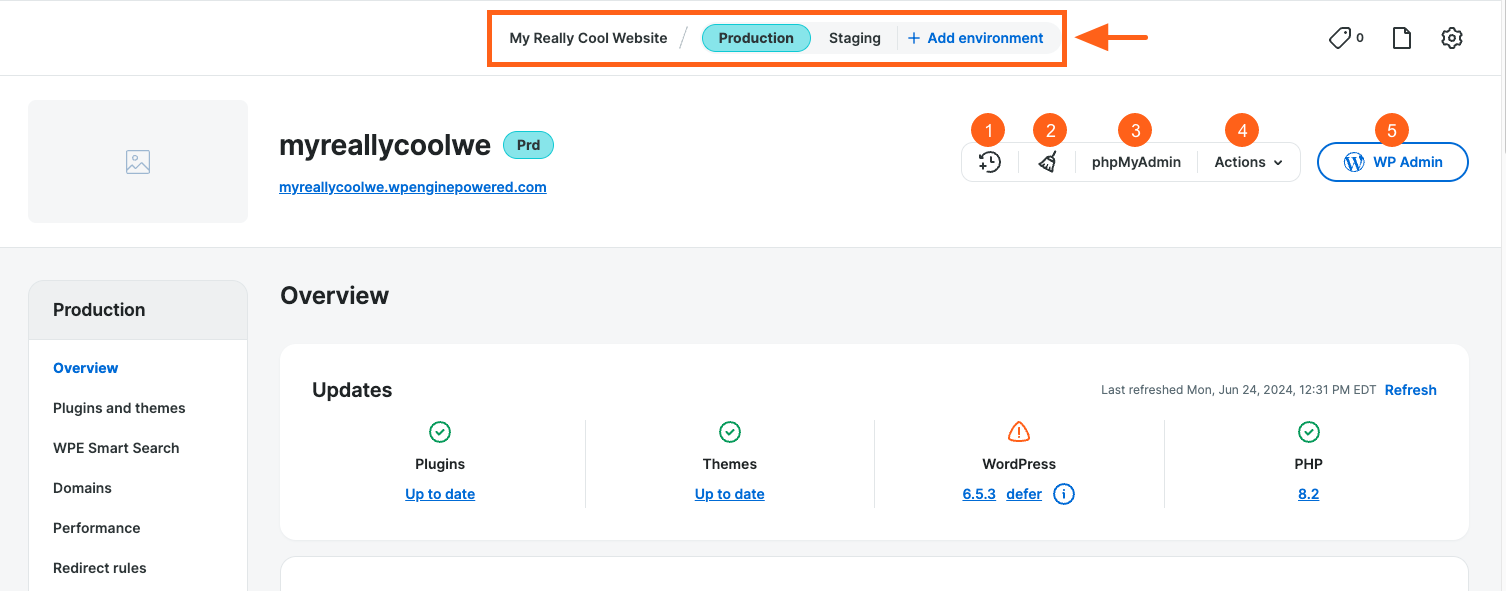1506x591 pixels.
Task: Clear cache using the broom icon
Action: [x=1046, y=161]
